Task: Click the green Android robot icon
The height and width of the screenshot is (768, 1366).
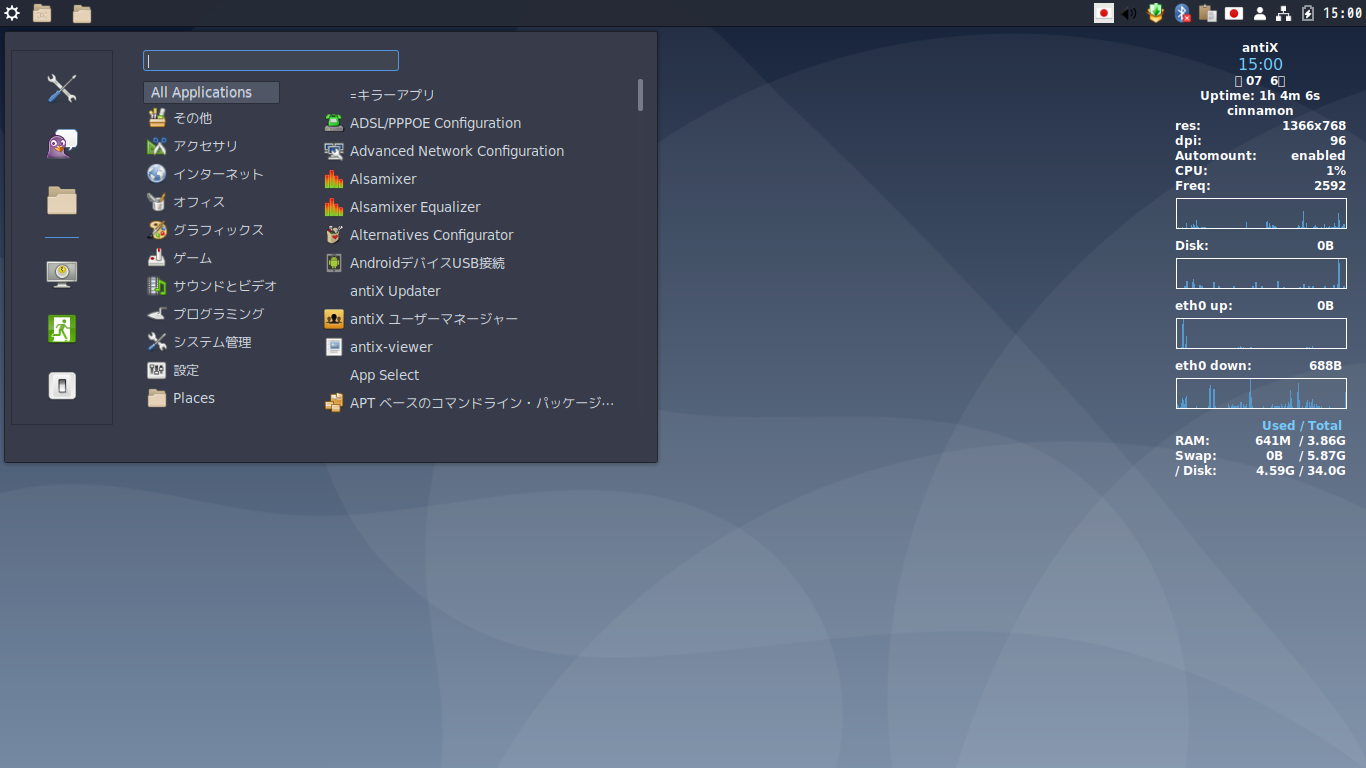Action: tap(334, 263)
